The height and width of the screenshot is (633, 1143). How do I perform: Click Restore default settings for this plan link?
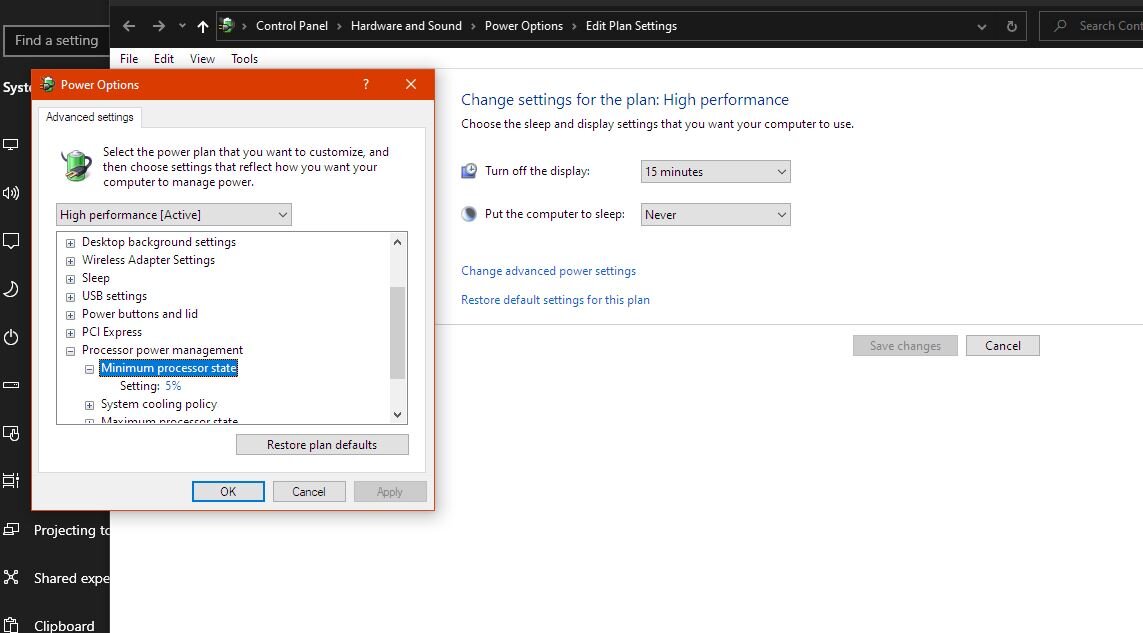[x=555, y=300]
